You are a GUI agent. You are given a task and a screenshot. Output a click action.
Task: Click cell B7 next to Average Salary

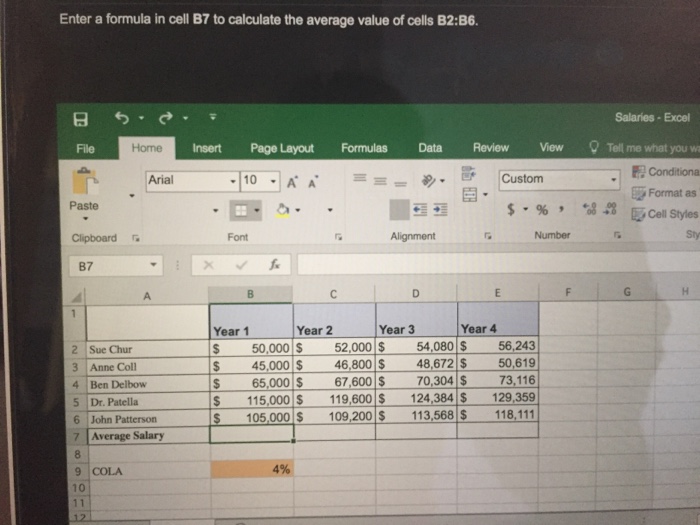click(x=252, y=434)
